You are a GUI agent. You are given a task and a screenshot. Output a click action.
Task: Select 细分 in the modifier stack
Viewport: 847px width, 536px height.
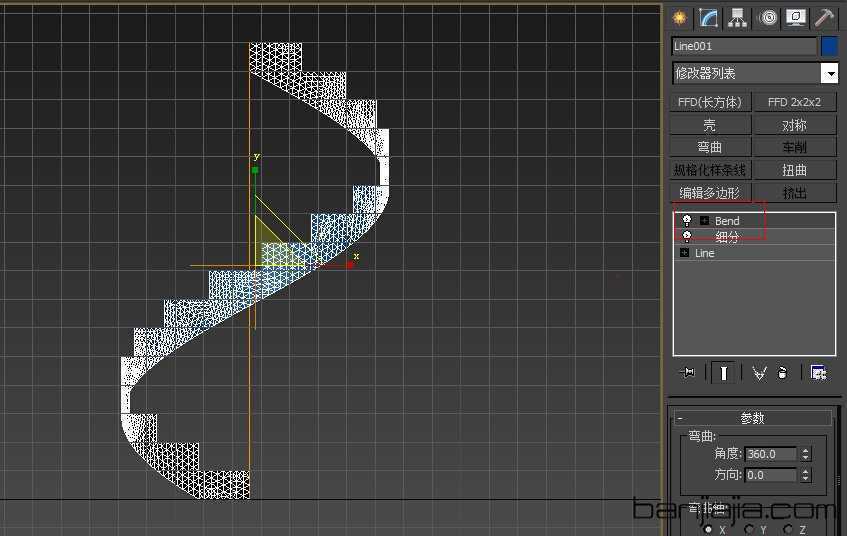pos(727,237)
